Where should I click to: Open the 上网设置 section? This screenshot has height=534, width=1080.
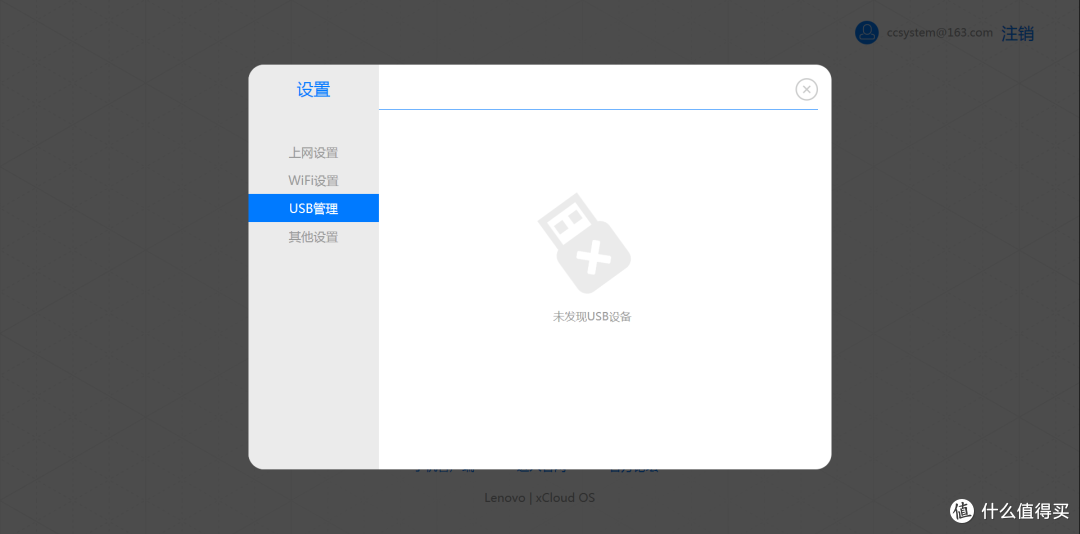313,152
